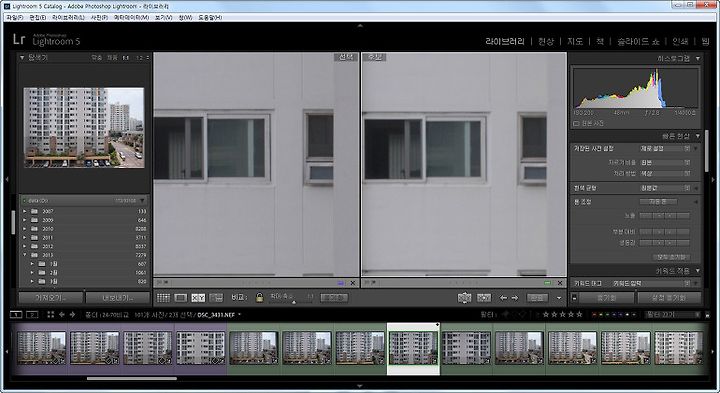Switch to the 슬라이드 쇼 module
Viewport: 720px width, 393px height.
tap(638, 41)
